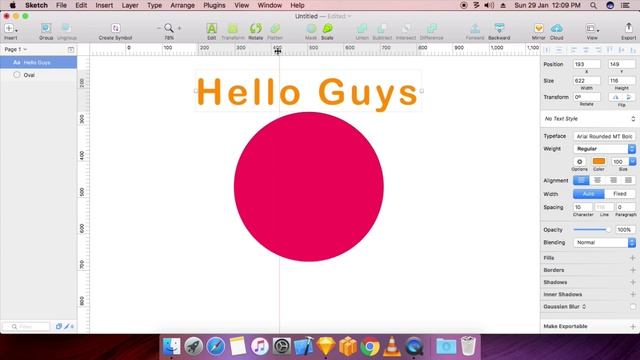This screenshot has height=360, width=640.
Task: Open the Blending Normal dropdown
Action: click(604, 242)
